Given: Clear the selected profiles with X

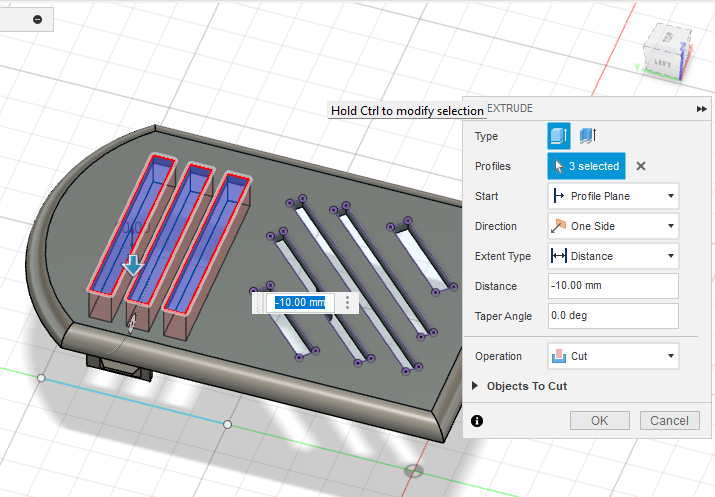Looking at the screenshot, I should (641, 166).
